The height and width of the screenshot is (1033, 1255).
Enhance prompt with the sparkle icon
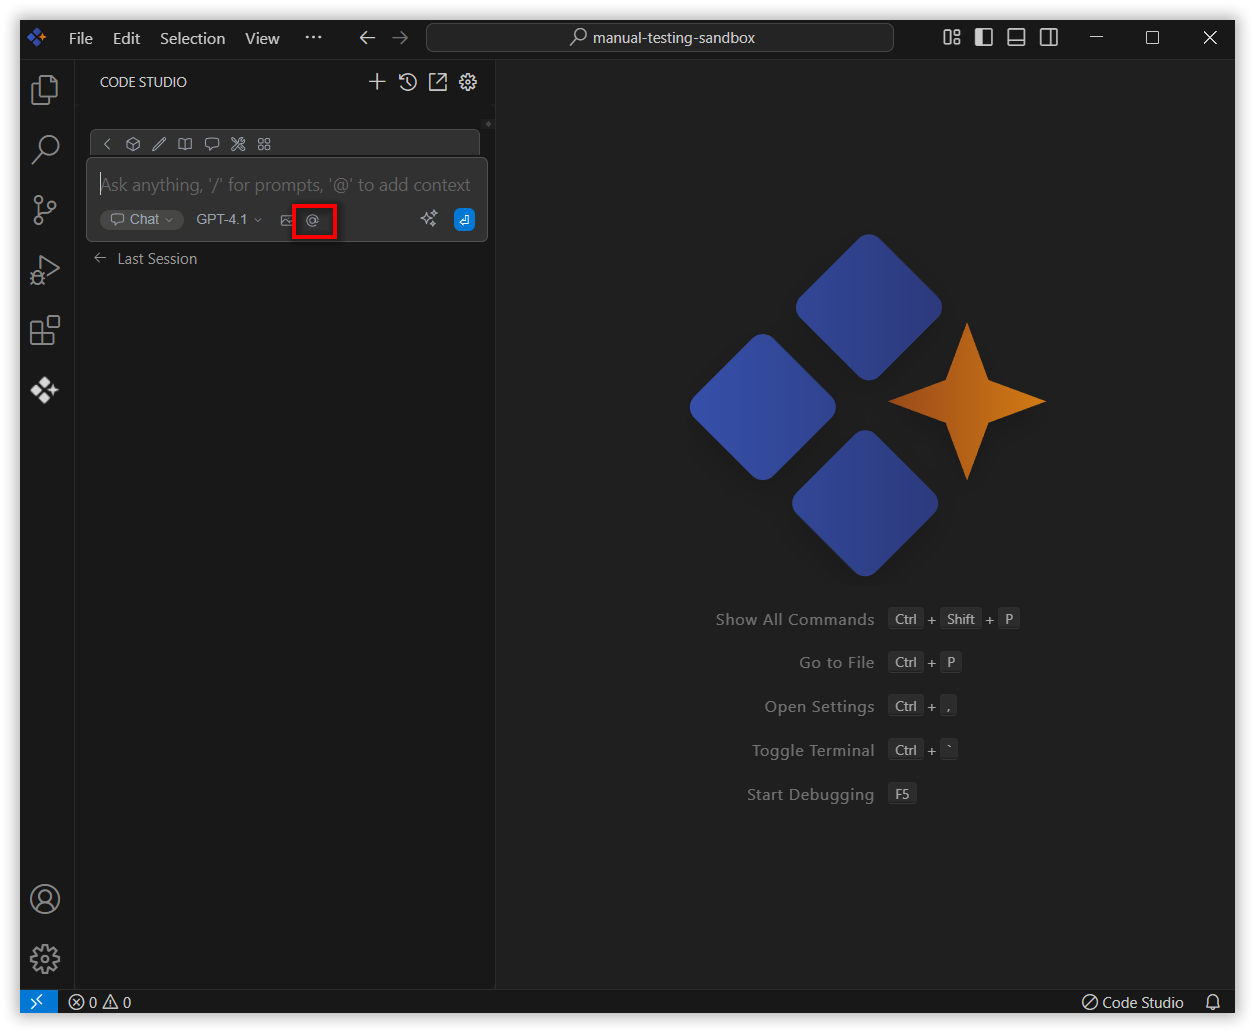429,219
